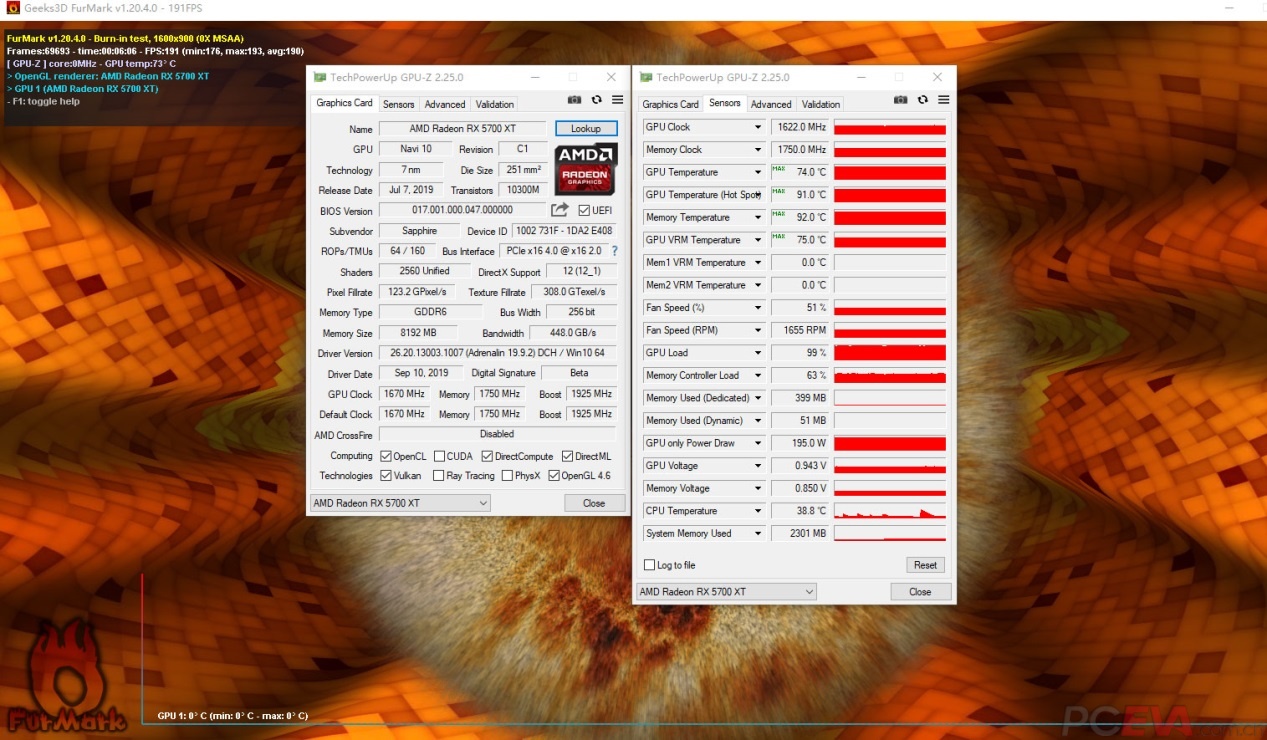Switch to Advanced tab in Graphics Card window
The height and width of the screenshot is (740, 1267).
point(444,104)
